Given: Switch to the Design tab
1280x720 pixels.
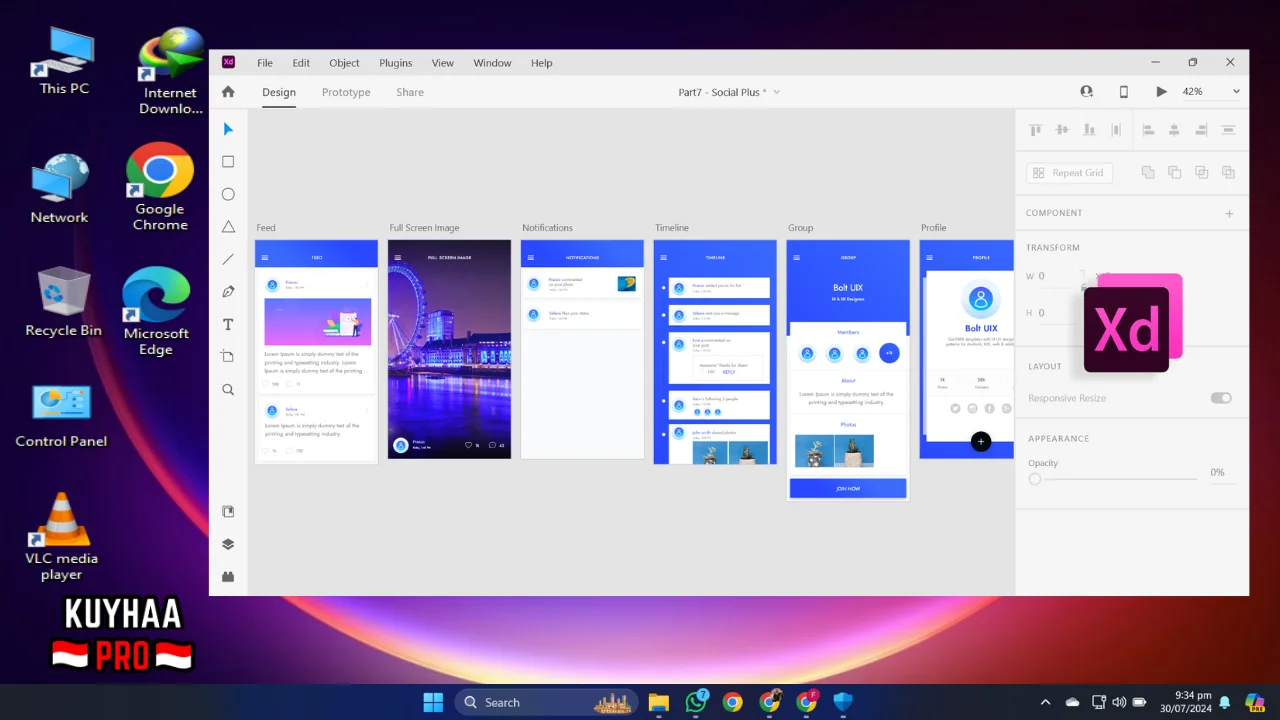Looking at the screenshot, I should pos(279,92).
